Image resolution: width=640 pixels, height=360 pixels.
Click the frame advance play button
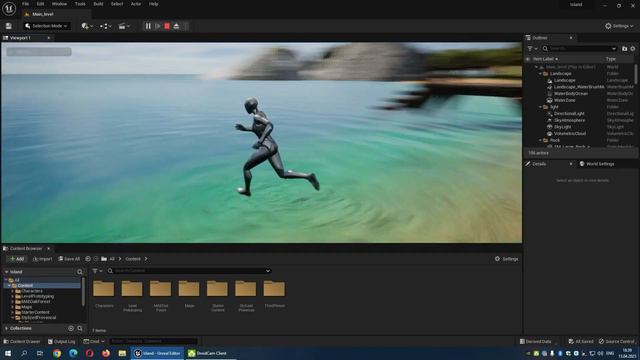tap(158, 26)
